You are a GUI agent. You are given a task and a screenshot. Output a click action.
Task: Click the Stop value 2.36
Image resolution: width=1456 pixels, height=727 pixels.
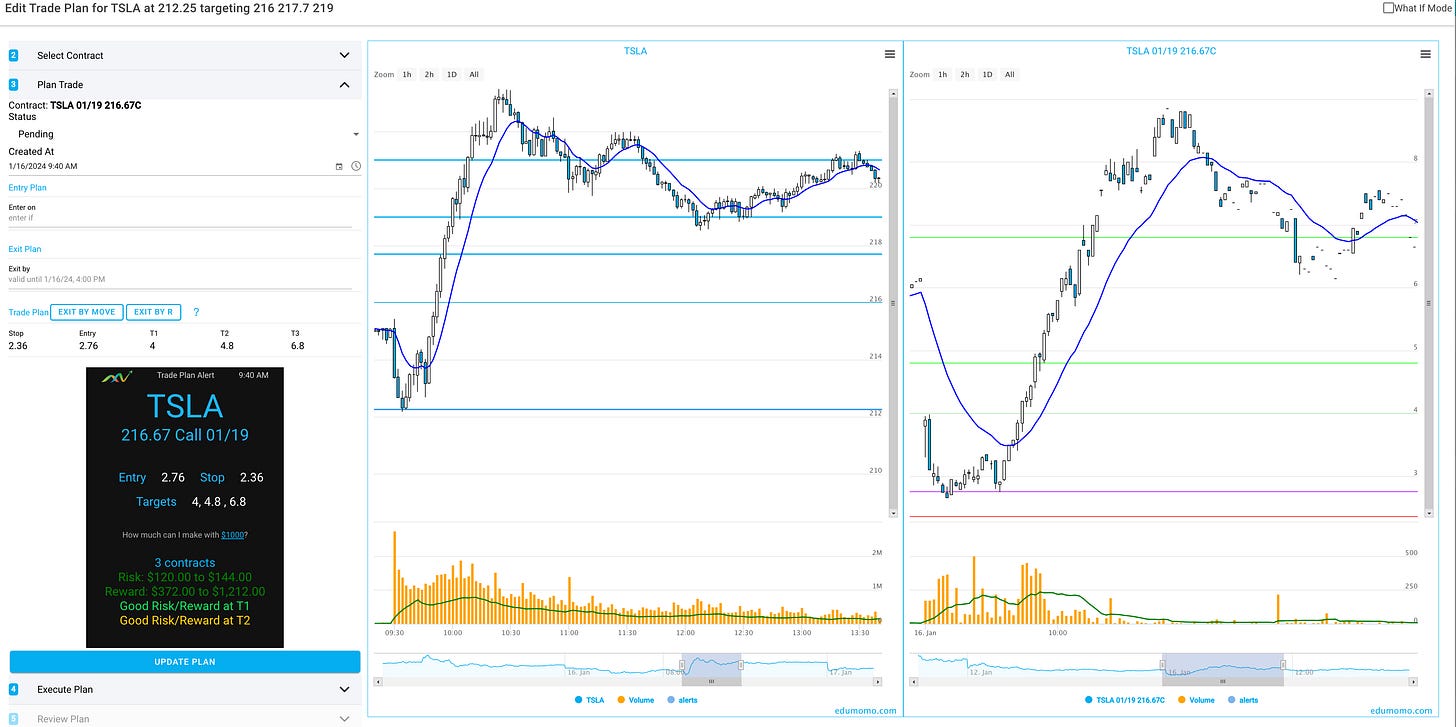coord(18,346)
